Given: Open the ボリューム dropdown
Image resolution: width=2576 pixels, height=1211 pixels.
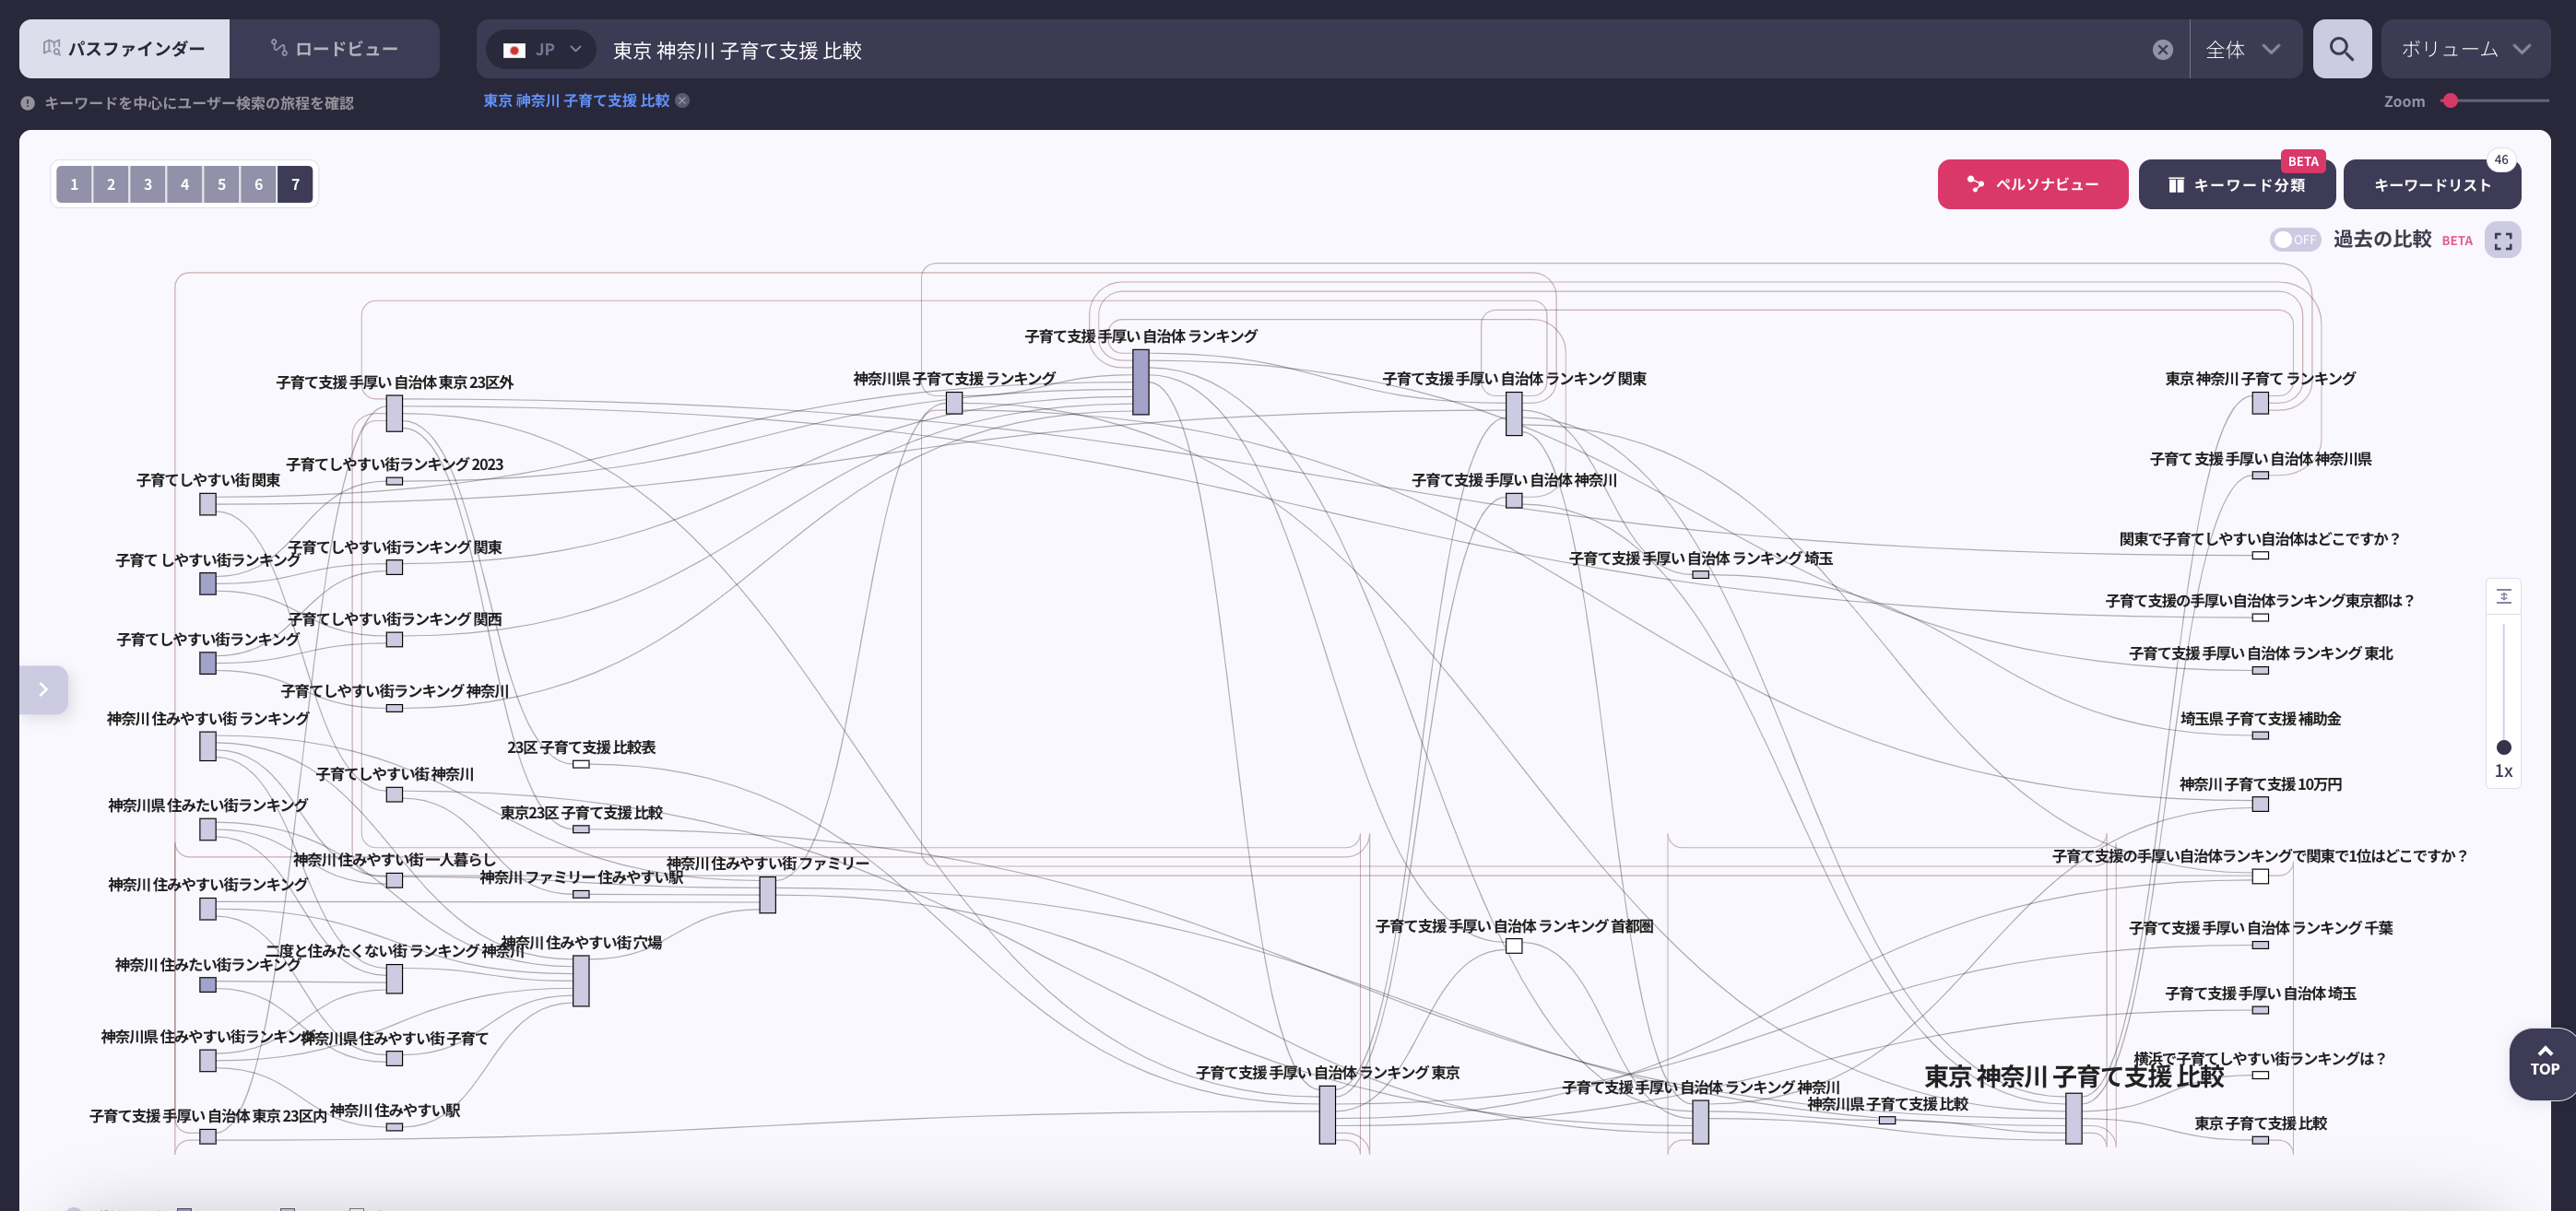Looking at the screenshot, I should point(2464,50).
